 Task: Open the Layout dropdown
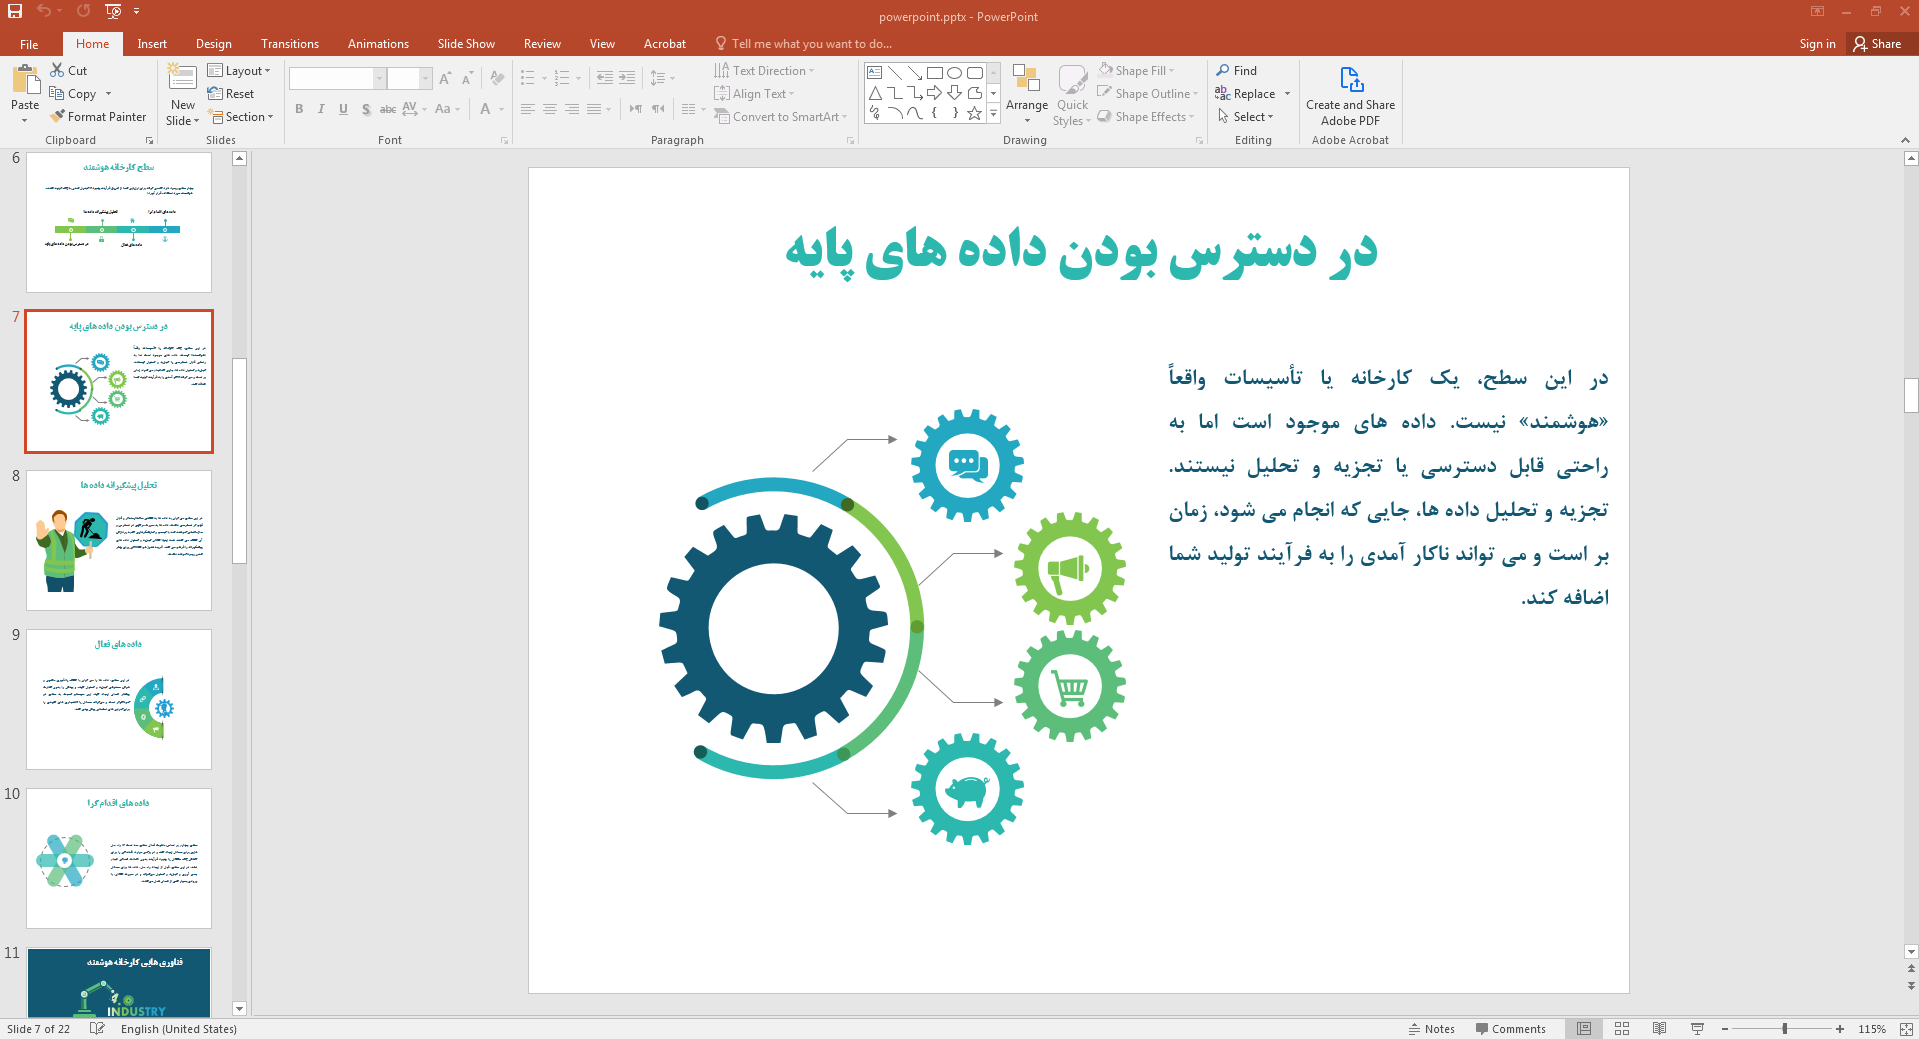239,71
